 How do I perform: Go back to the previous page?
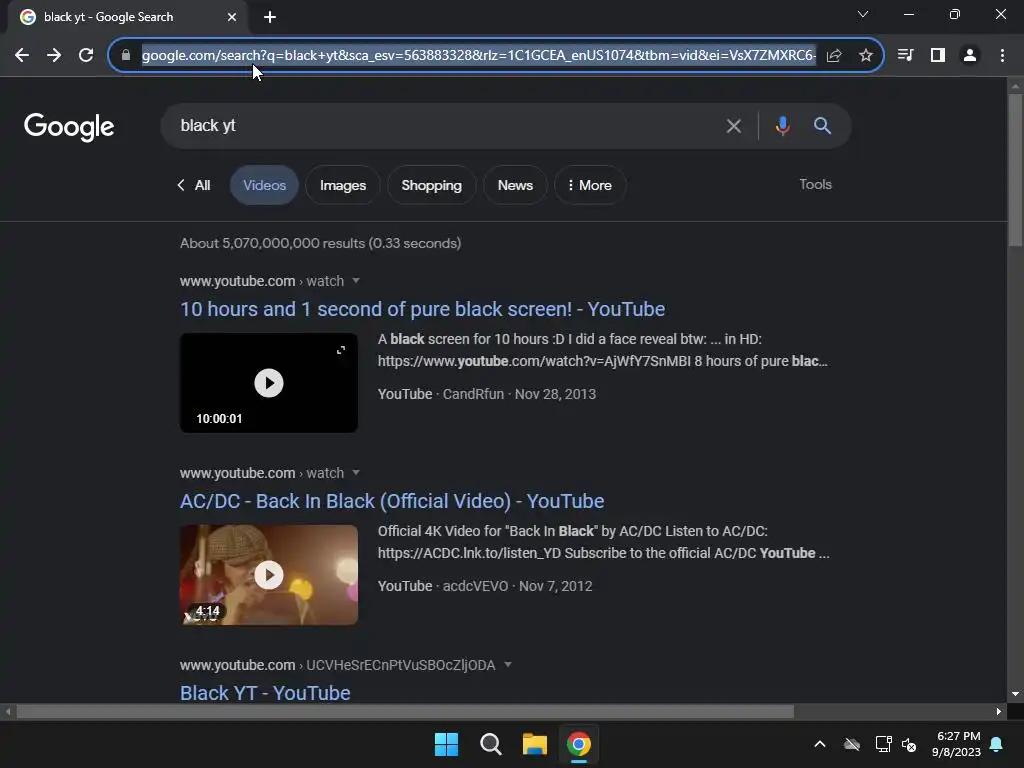pos(22,56)
